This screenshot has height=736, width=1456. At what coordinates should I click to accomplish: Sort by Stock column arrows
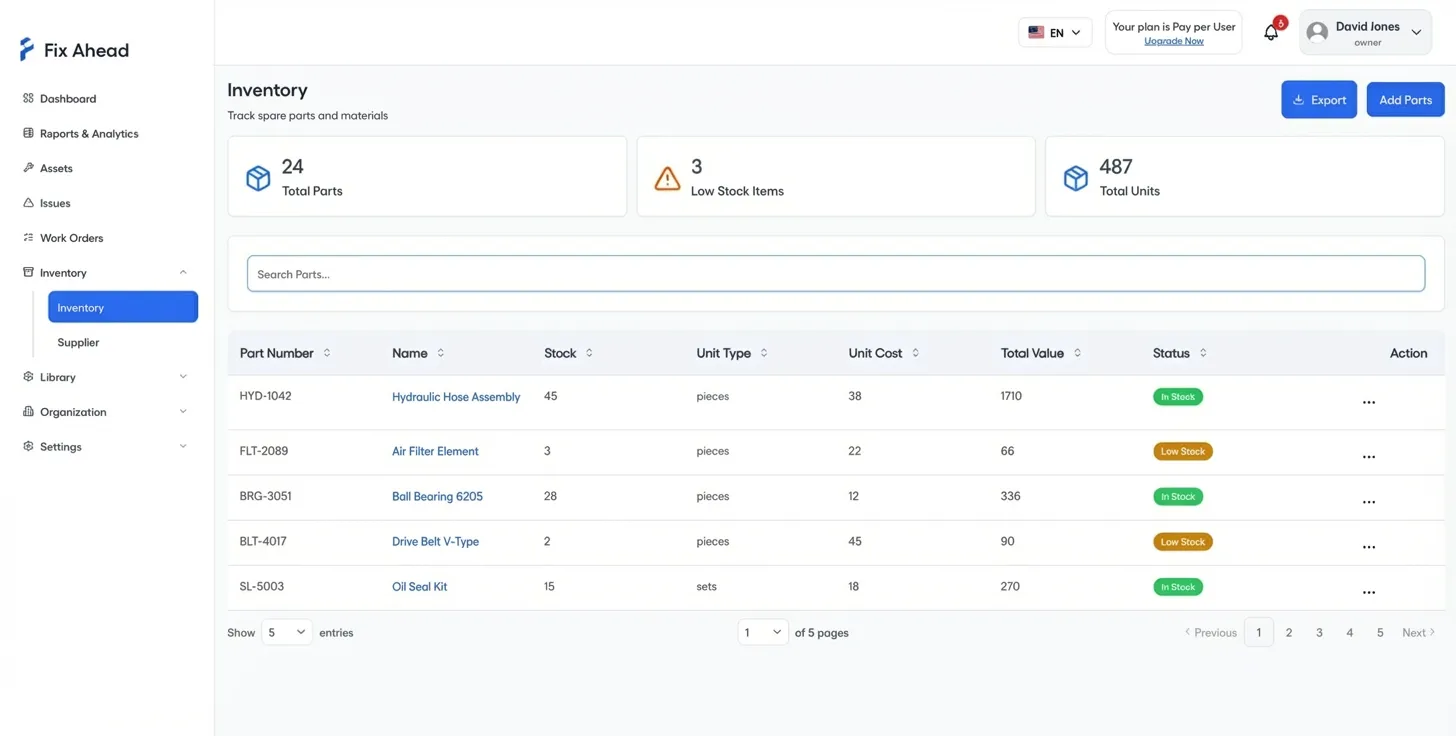point(589,353)
